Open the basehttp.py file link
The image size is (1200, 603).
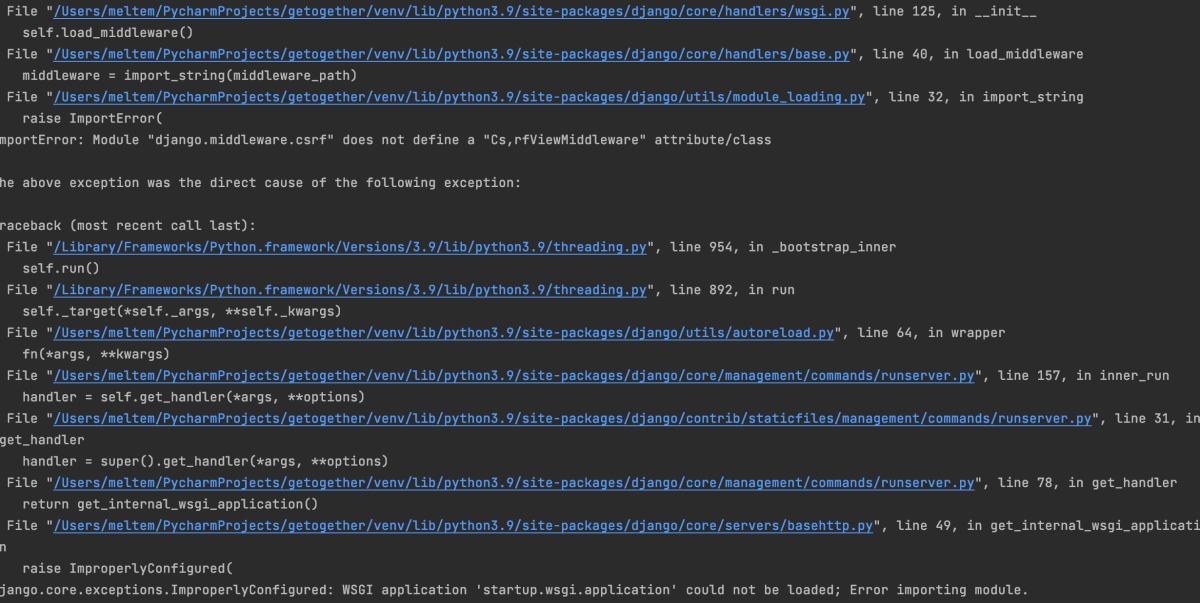click(465, 526)
